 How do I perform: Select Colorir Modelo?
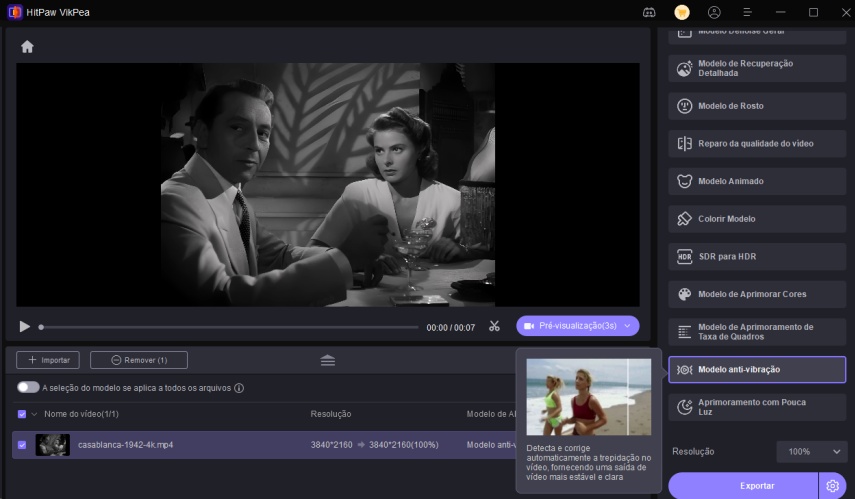[x=757, y=219]
